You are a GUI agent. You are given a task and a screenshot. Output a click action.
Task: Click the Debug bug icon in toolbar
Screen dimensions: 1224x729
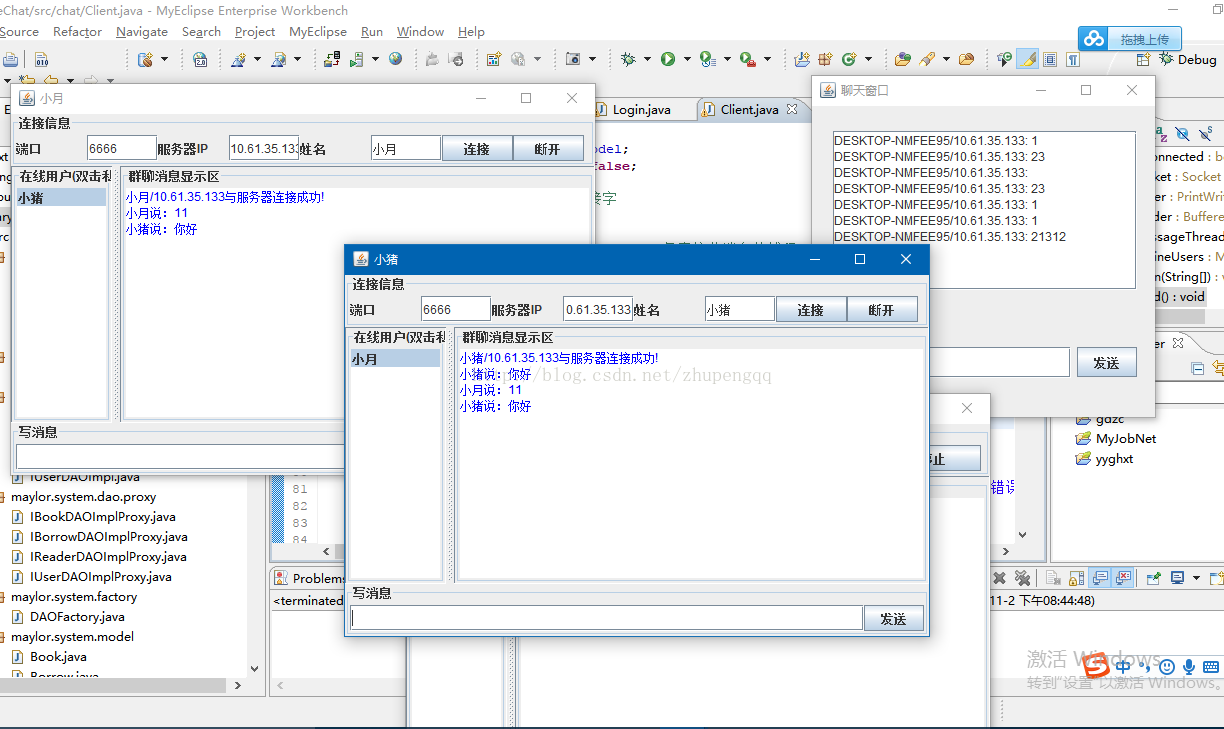coord(628,59)
